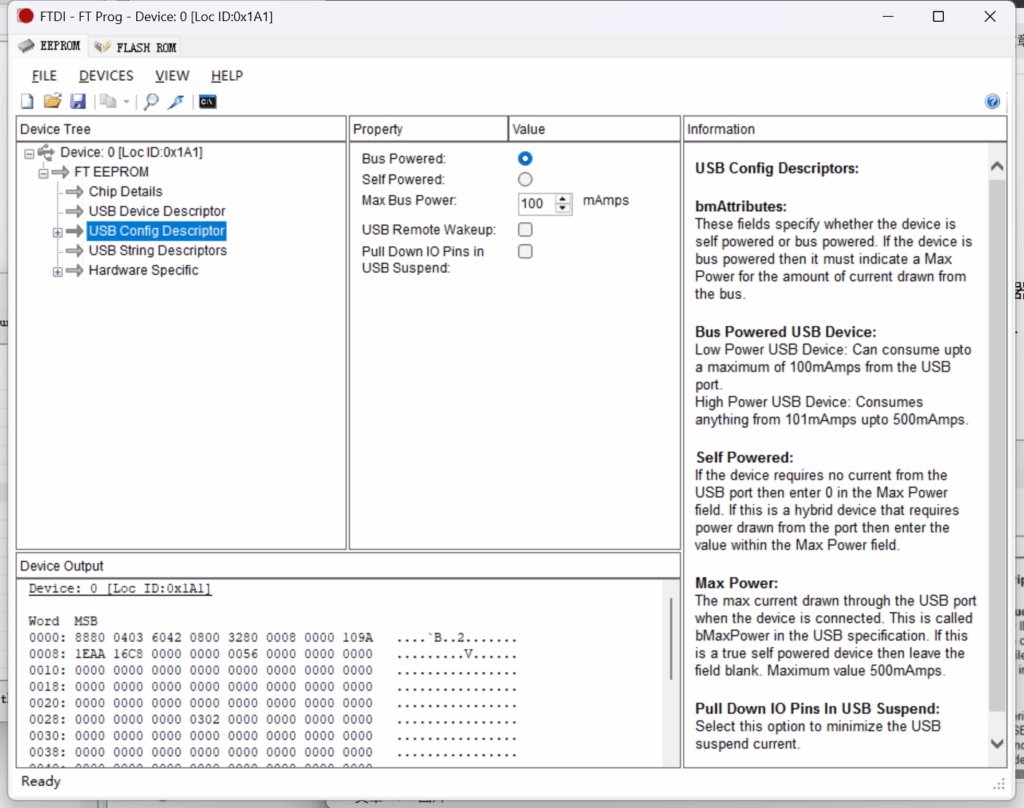This screenshot has width=1024, height=808.
Task: Open the HELP menu
Action: click(227, 76)
